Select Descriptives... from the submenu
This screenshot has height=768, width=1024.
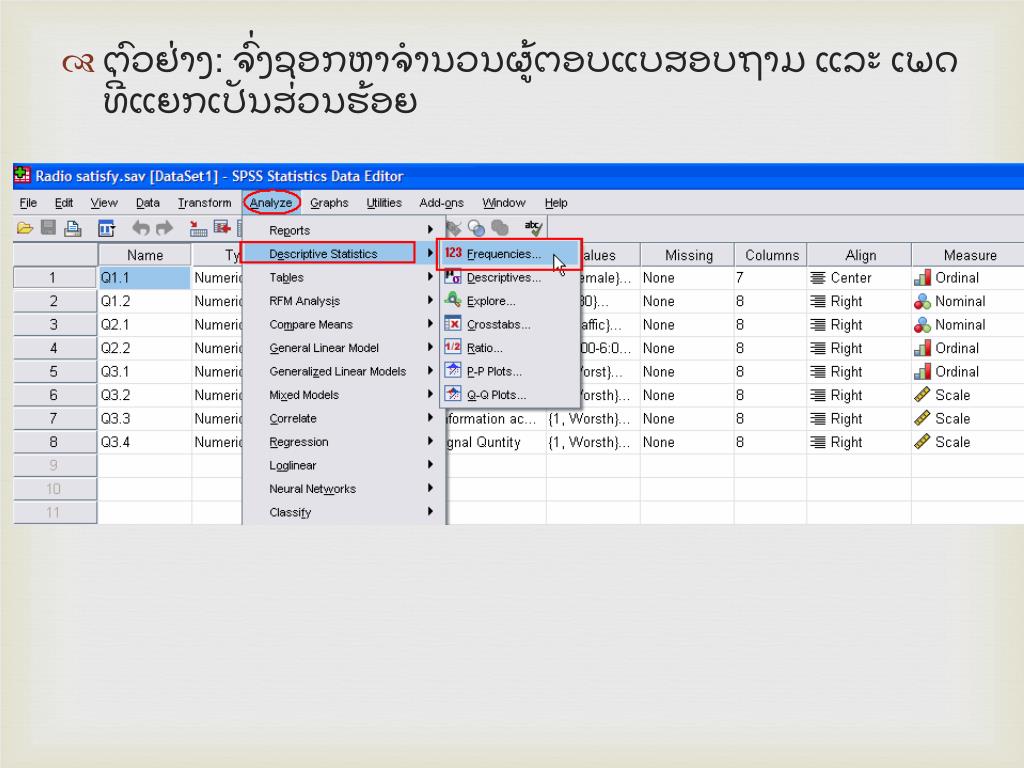point(509,278)
